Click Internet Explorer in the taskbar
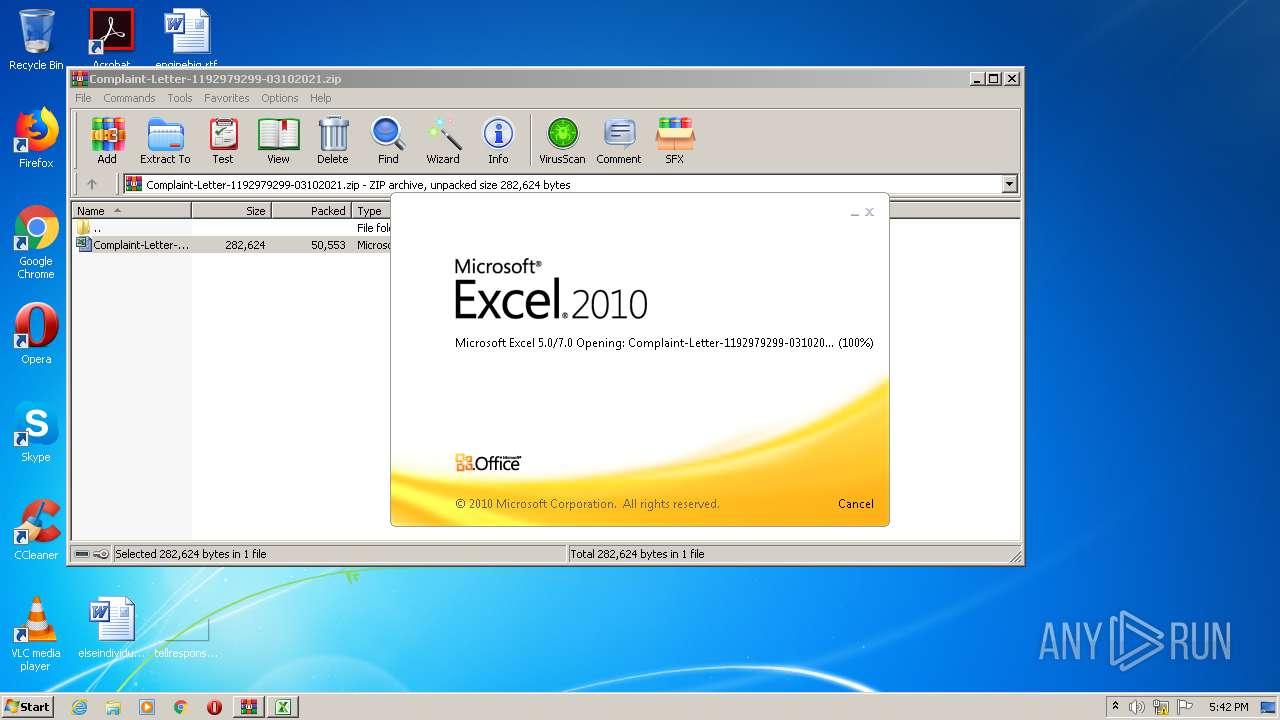1280x720 pixels. pos(79,707)
